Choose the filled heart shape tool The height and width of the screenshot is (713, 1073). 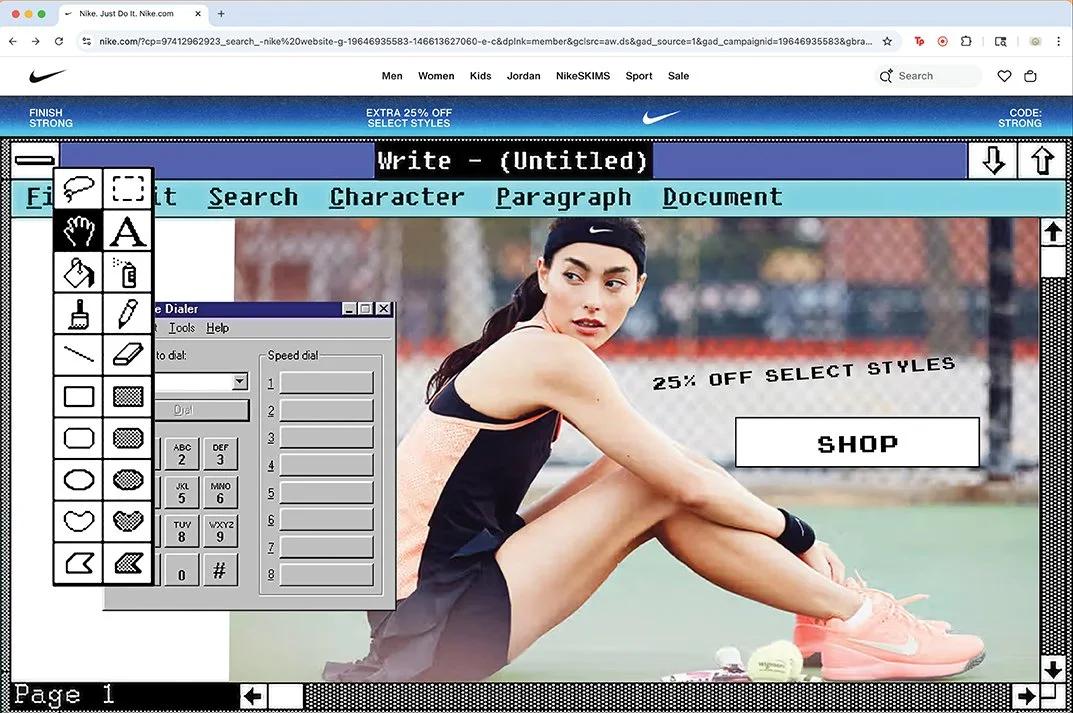[x=127, y=520]
